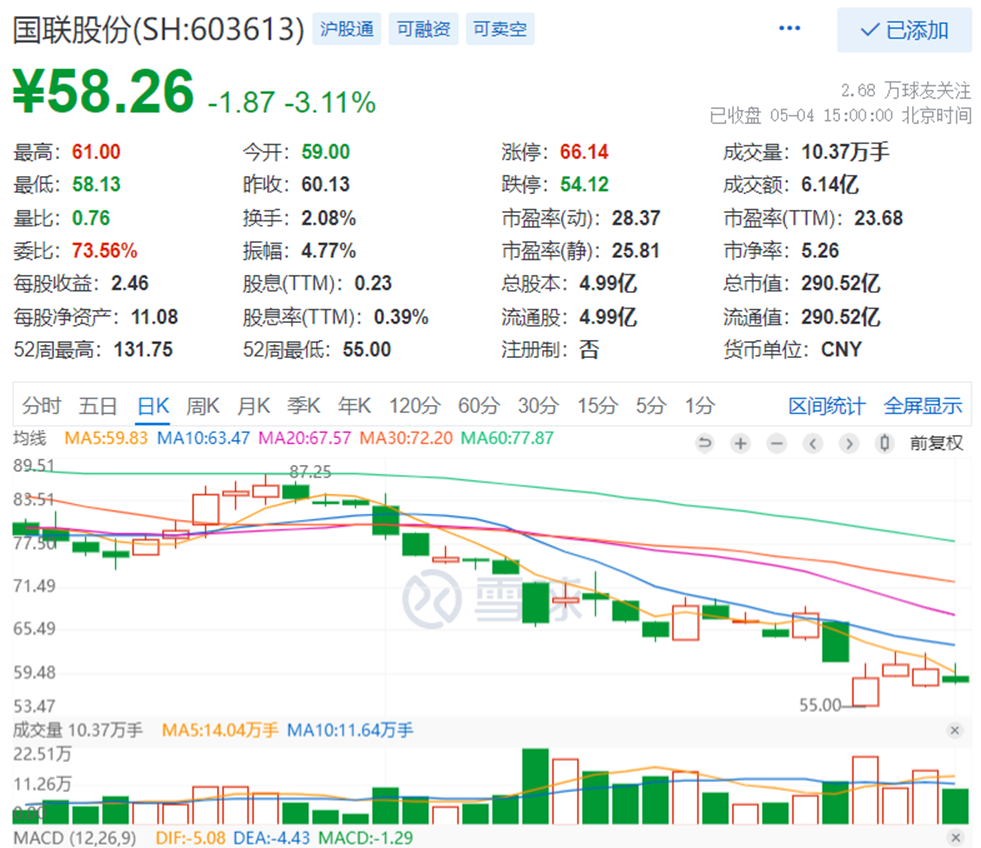Click the 委比 value 73.56%
The height and width of the screenshot is (848, 981).
click(x=104, y=251)
